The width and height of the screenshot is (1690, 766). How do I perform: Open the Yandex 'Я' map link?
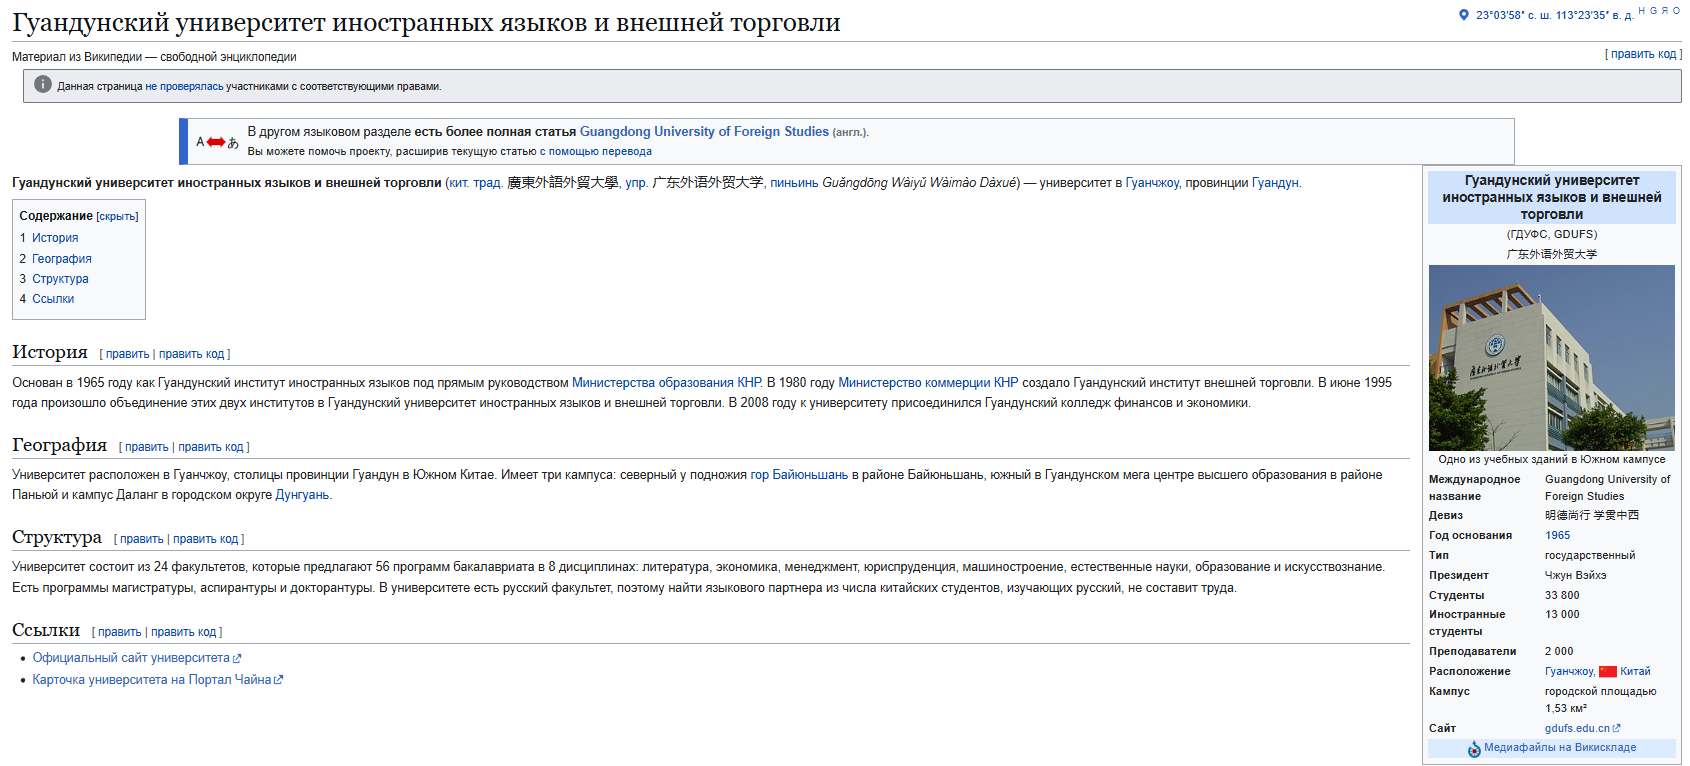point(1665,11)
